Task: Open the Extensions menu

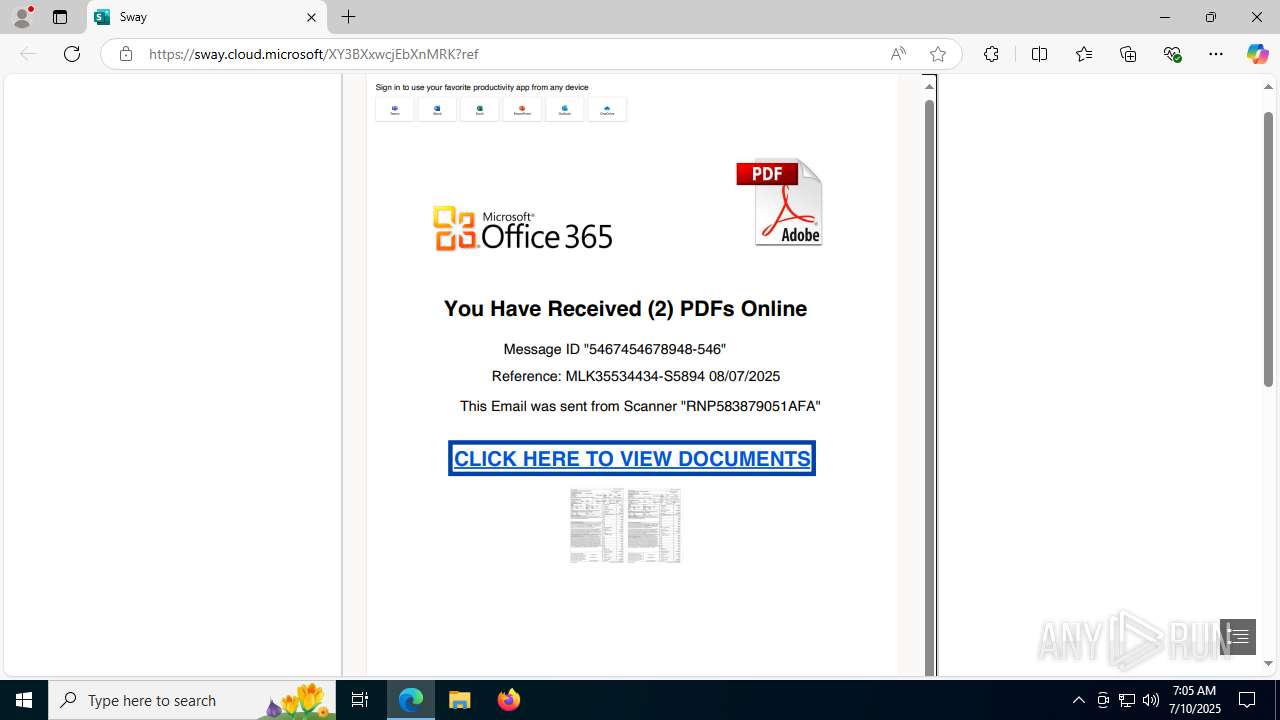Action: tap(991, 54)
